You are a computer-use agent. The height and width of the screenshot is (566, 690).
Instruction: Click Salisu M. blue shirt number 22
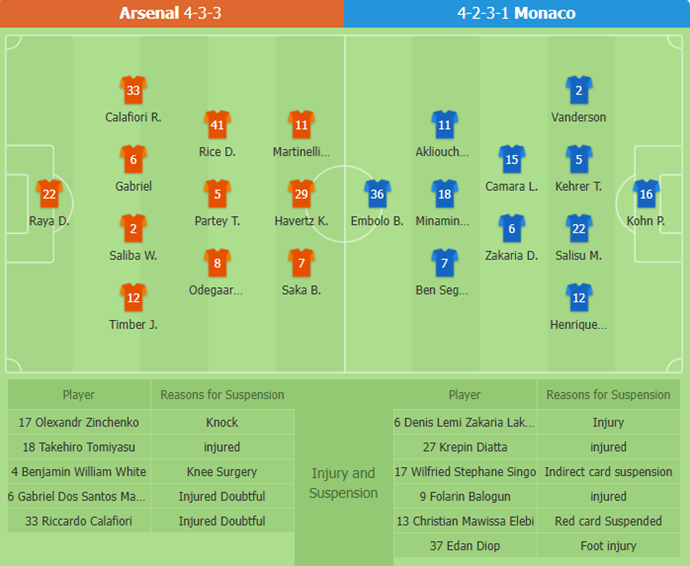point(579,228)
